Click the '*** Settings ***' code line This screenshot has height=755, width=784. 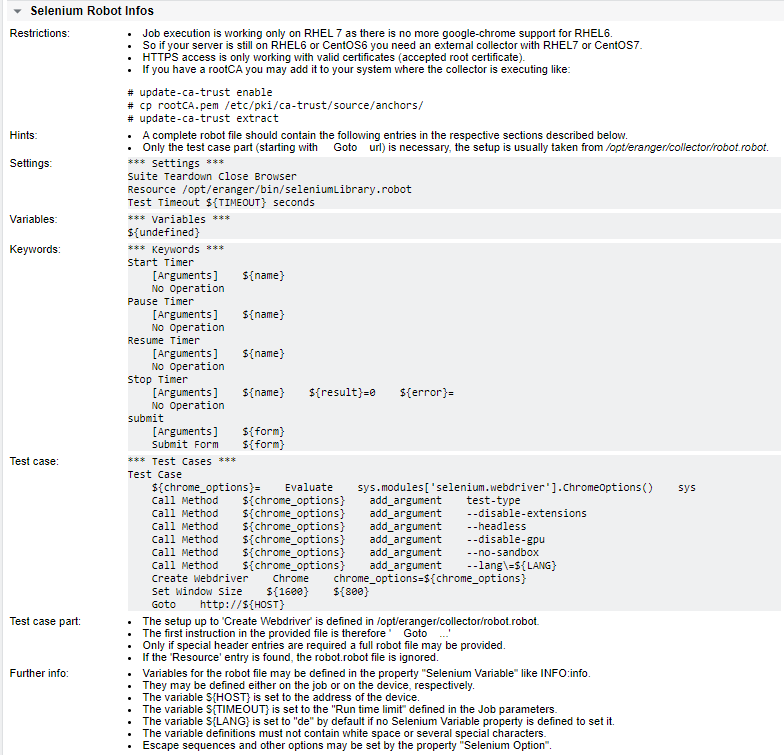(176, 164)
